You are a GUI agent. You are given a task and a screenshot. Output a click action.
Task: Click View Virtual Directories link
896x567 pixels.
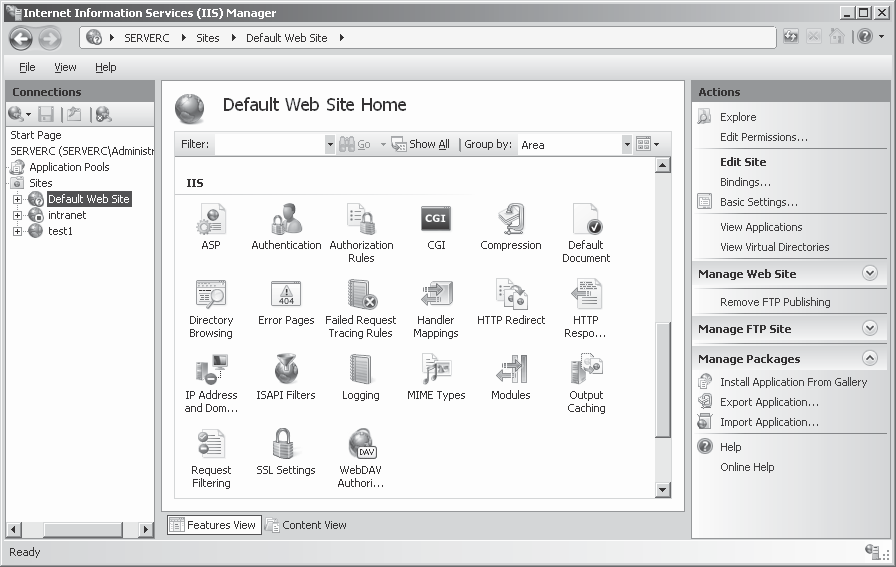(774, 247)
